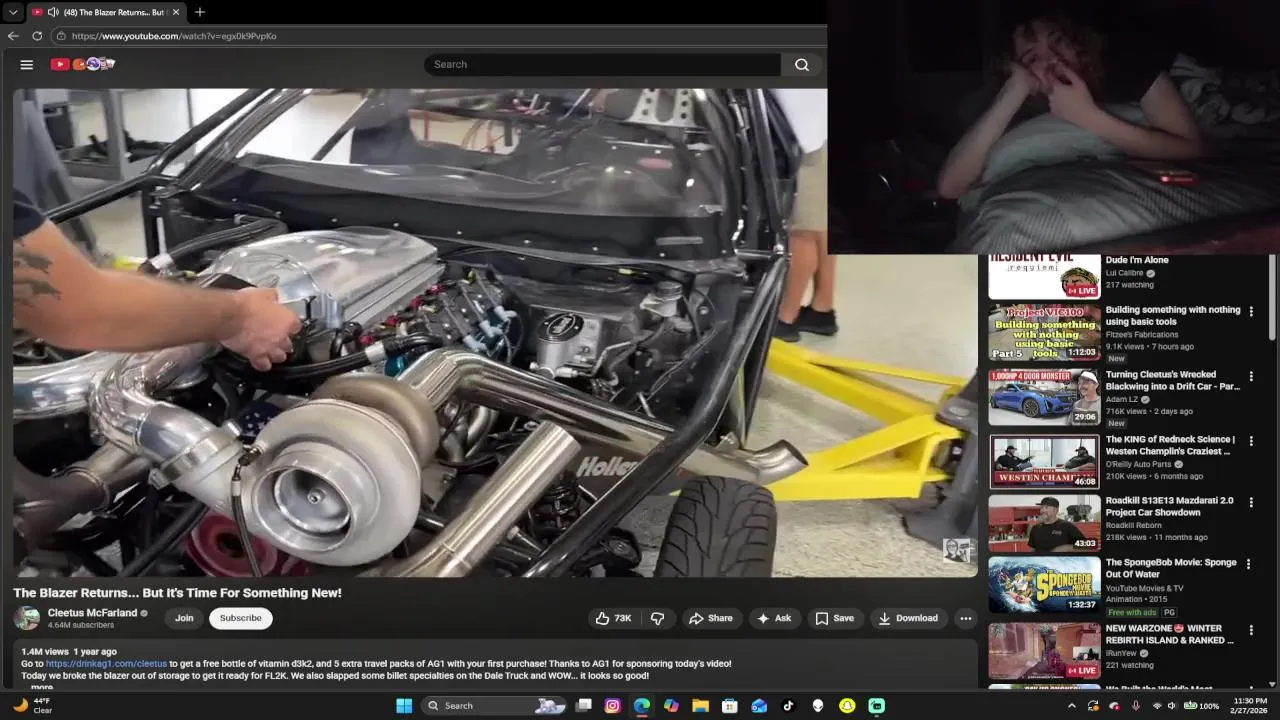This screenshot has width=1280, height=720.
Task: Open the Ask AI button
Action: tap(774, 618)
